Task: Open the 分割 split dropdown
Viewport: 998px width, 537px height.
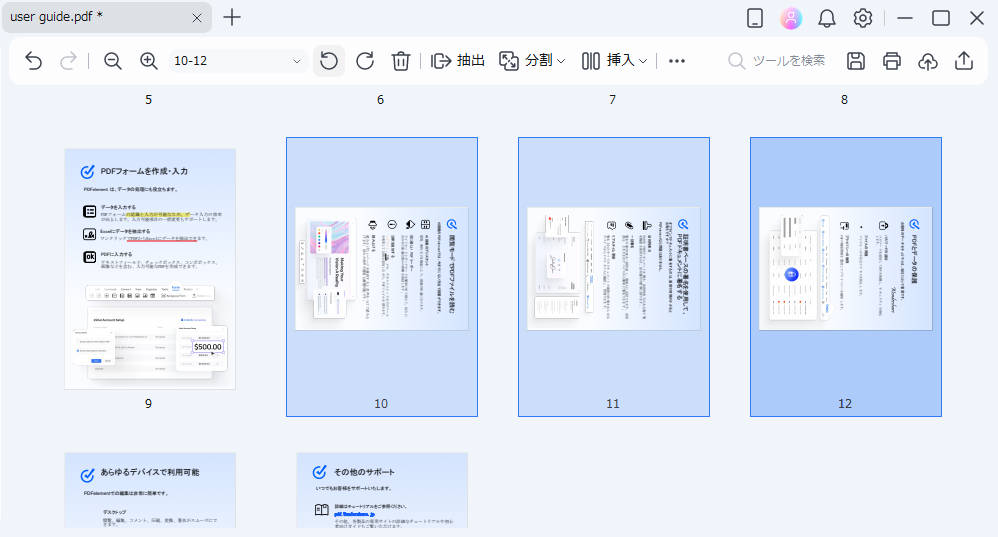Action: (x=531, y=61)
